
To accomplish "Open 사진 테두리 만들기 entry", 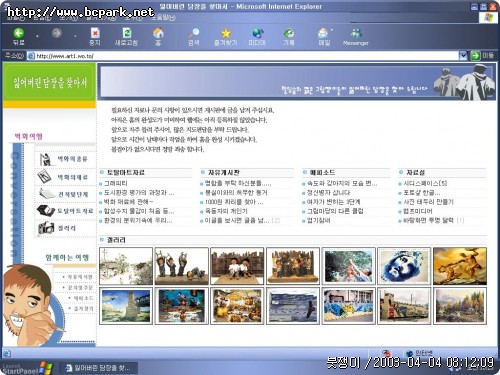I will click(x=428, y=202).
